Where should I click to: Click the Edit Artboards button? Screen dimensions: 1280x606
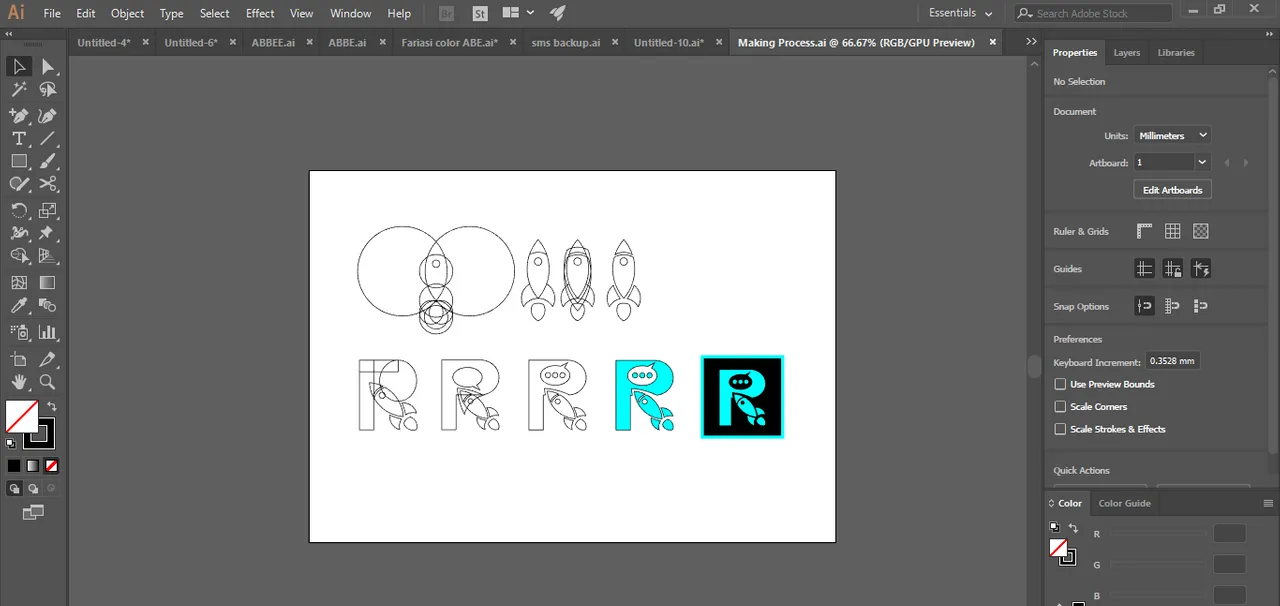pyautogui.click(x=1173, y=190)
